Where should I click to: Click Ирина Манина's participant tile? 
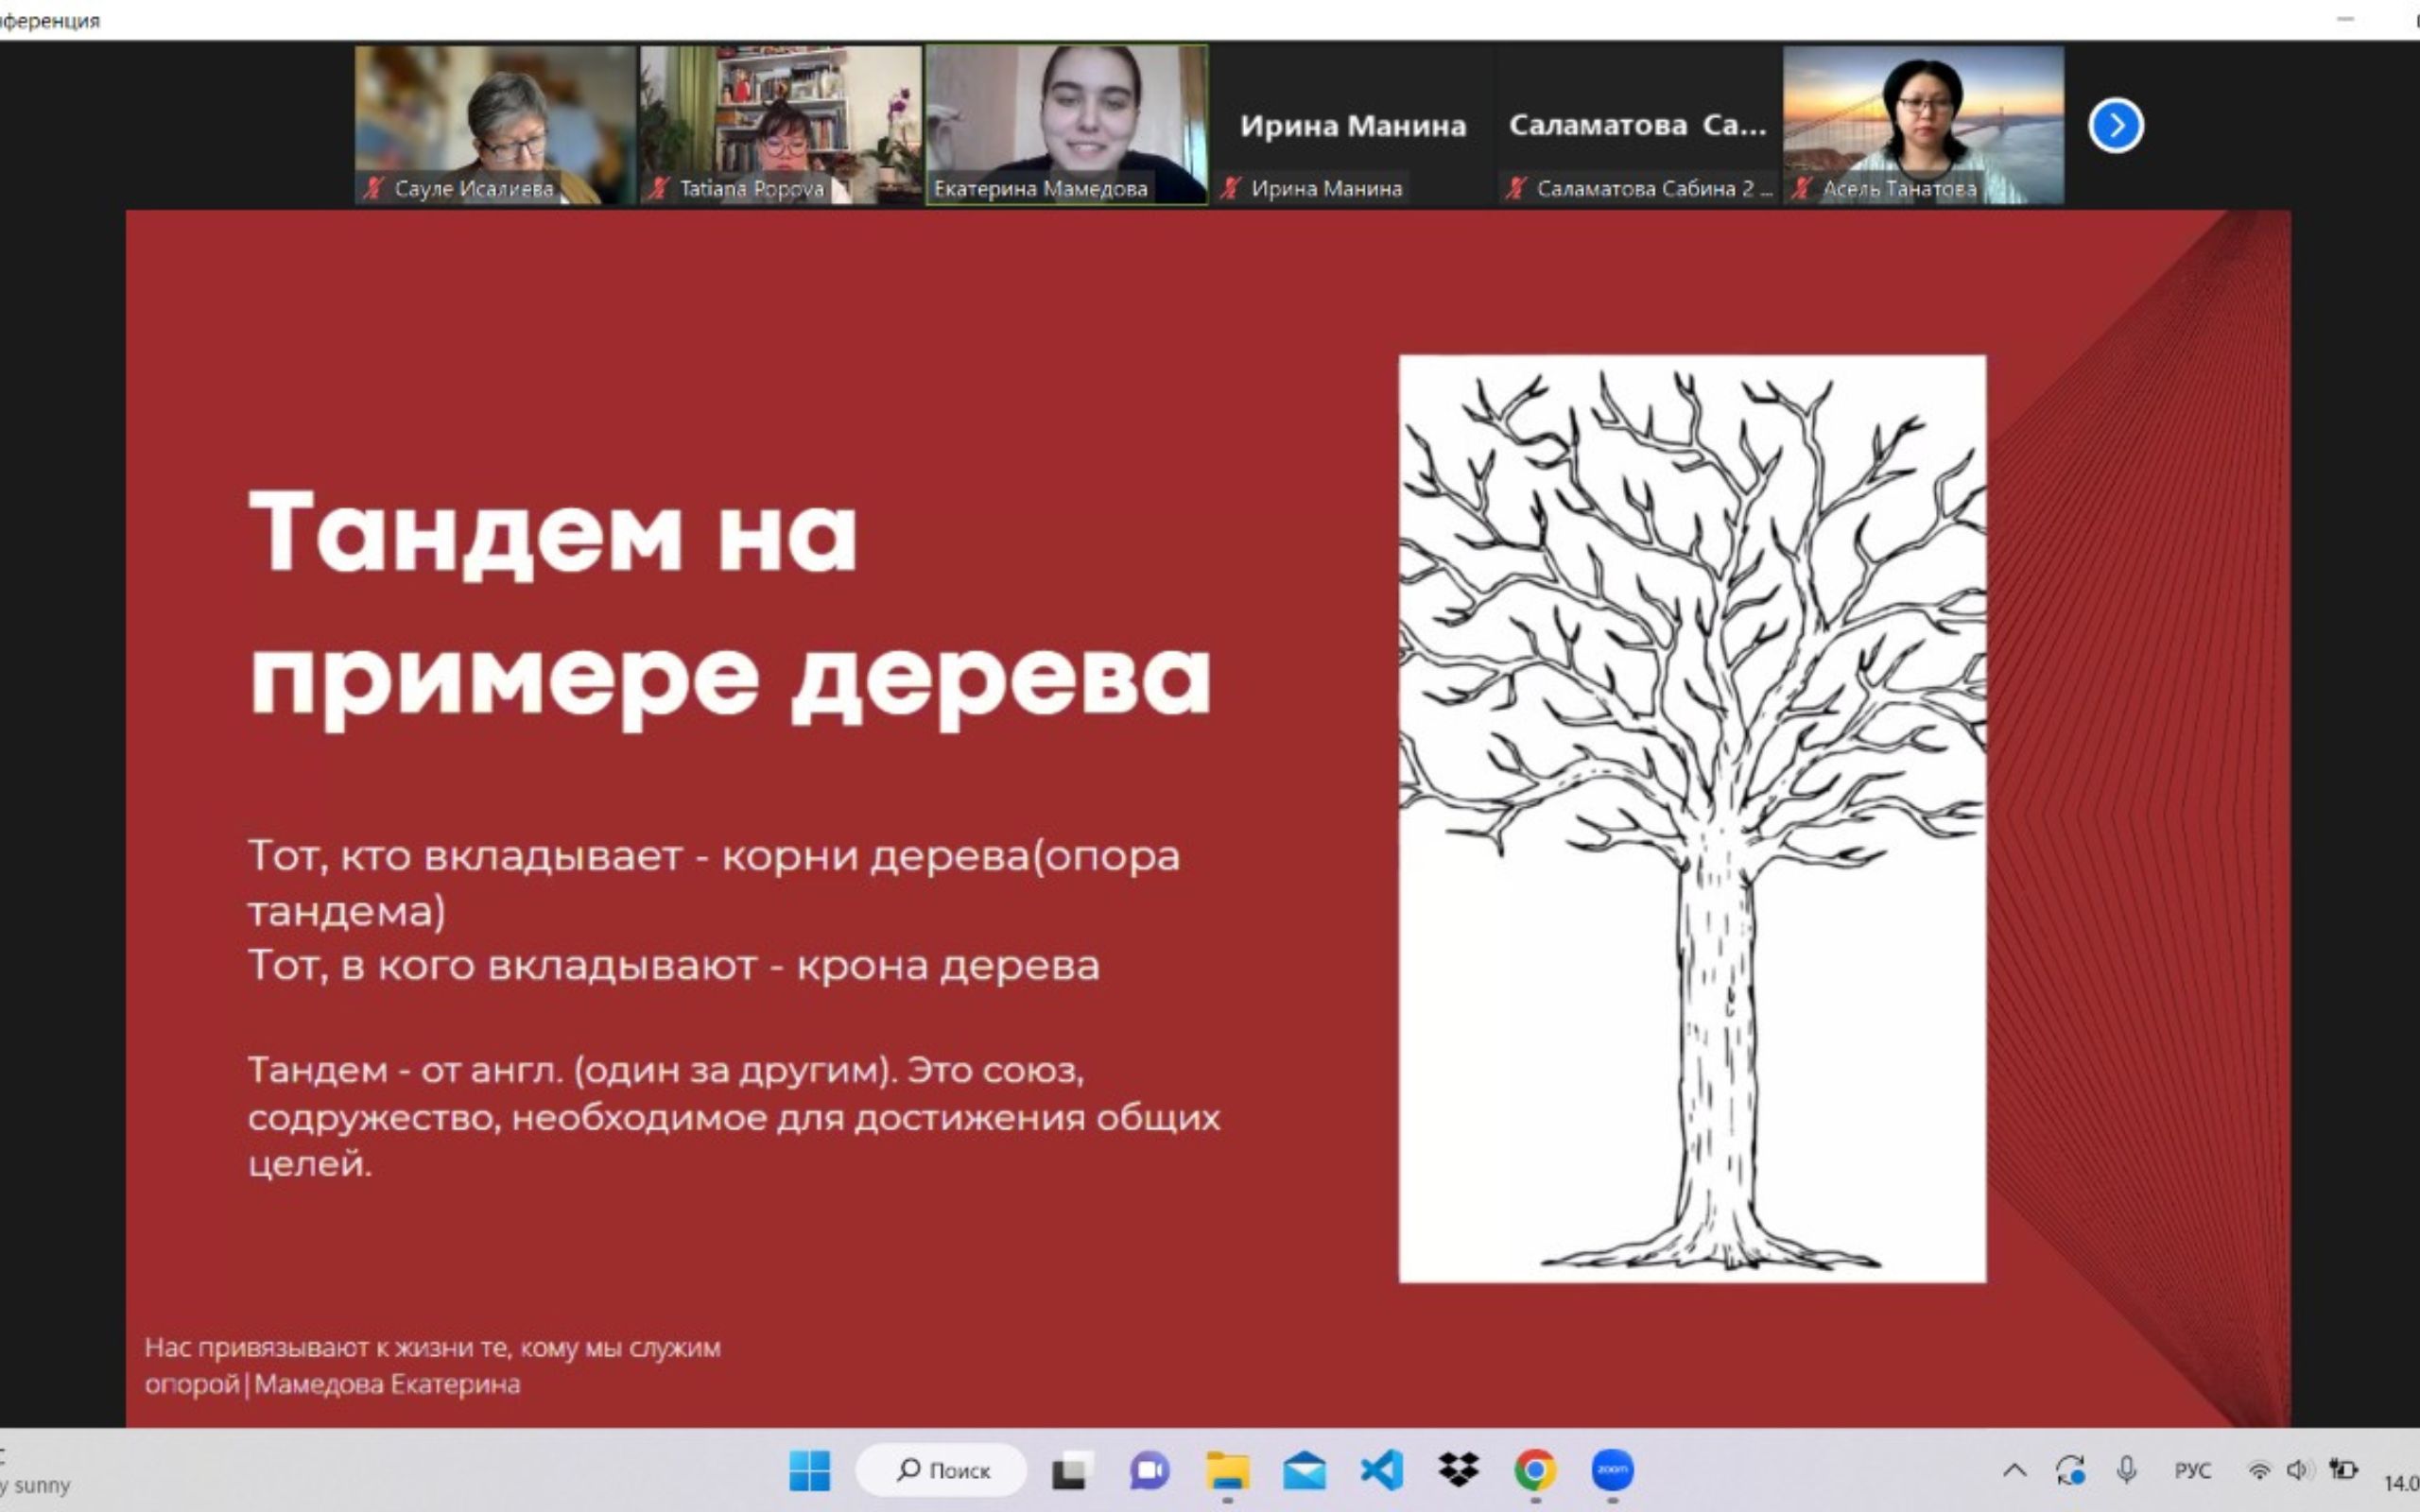coord(1352,126)
